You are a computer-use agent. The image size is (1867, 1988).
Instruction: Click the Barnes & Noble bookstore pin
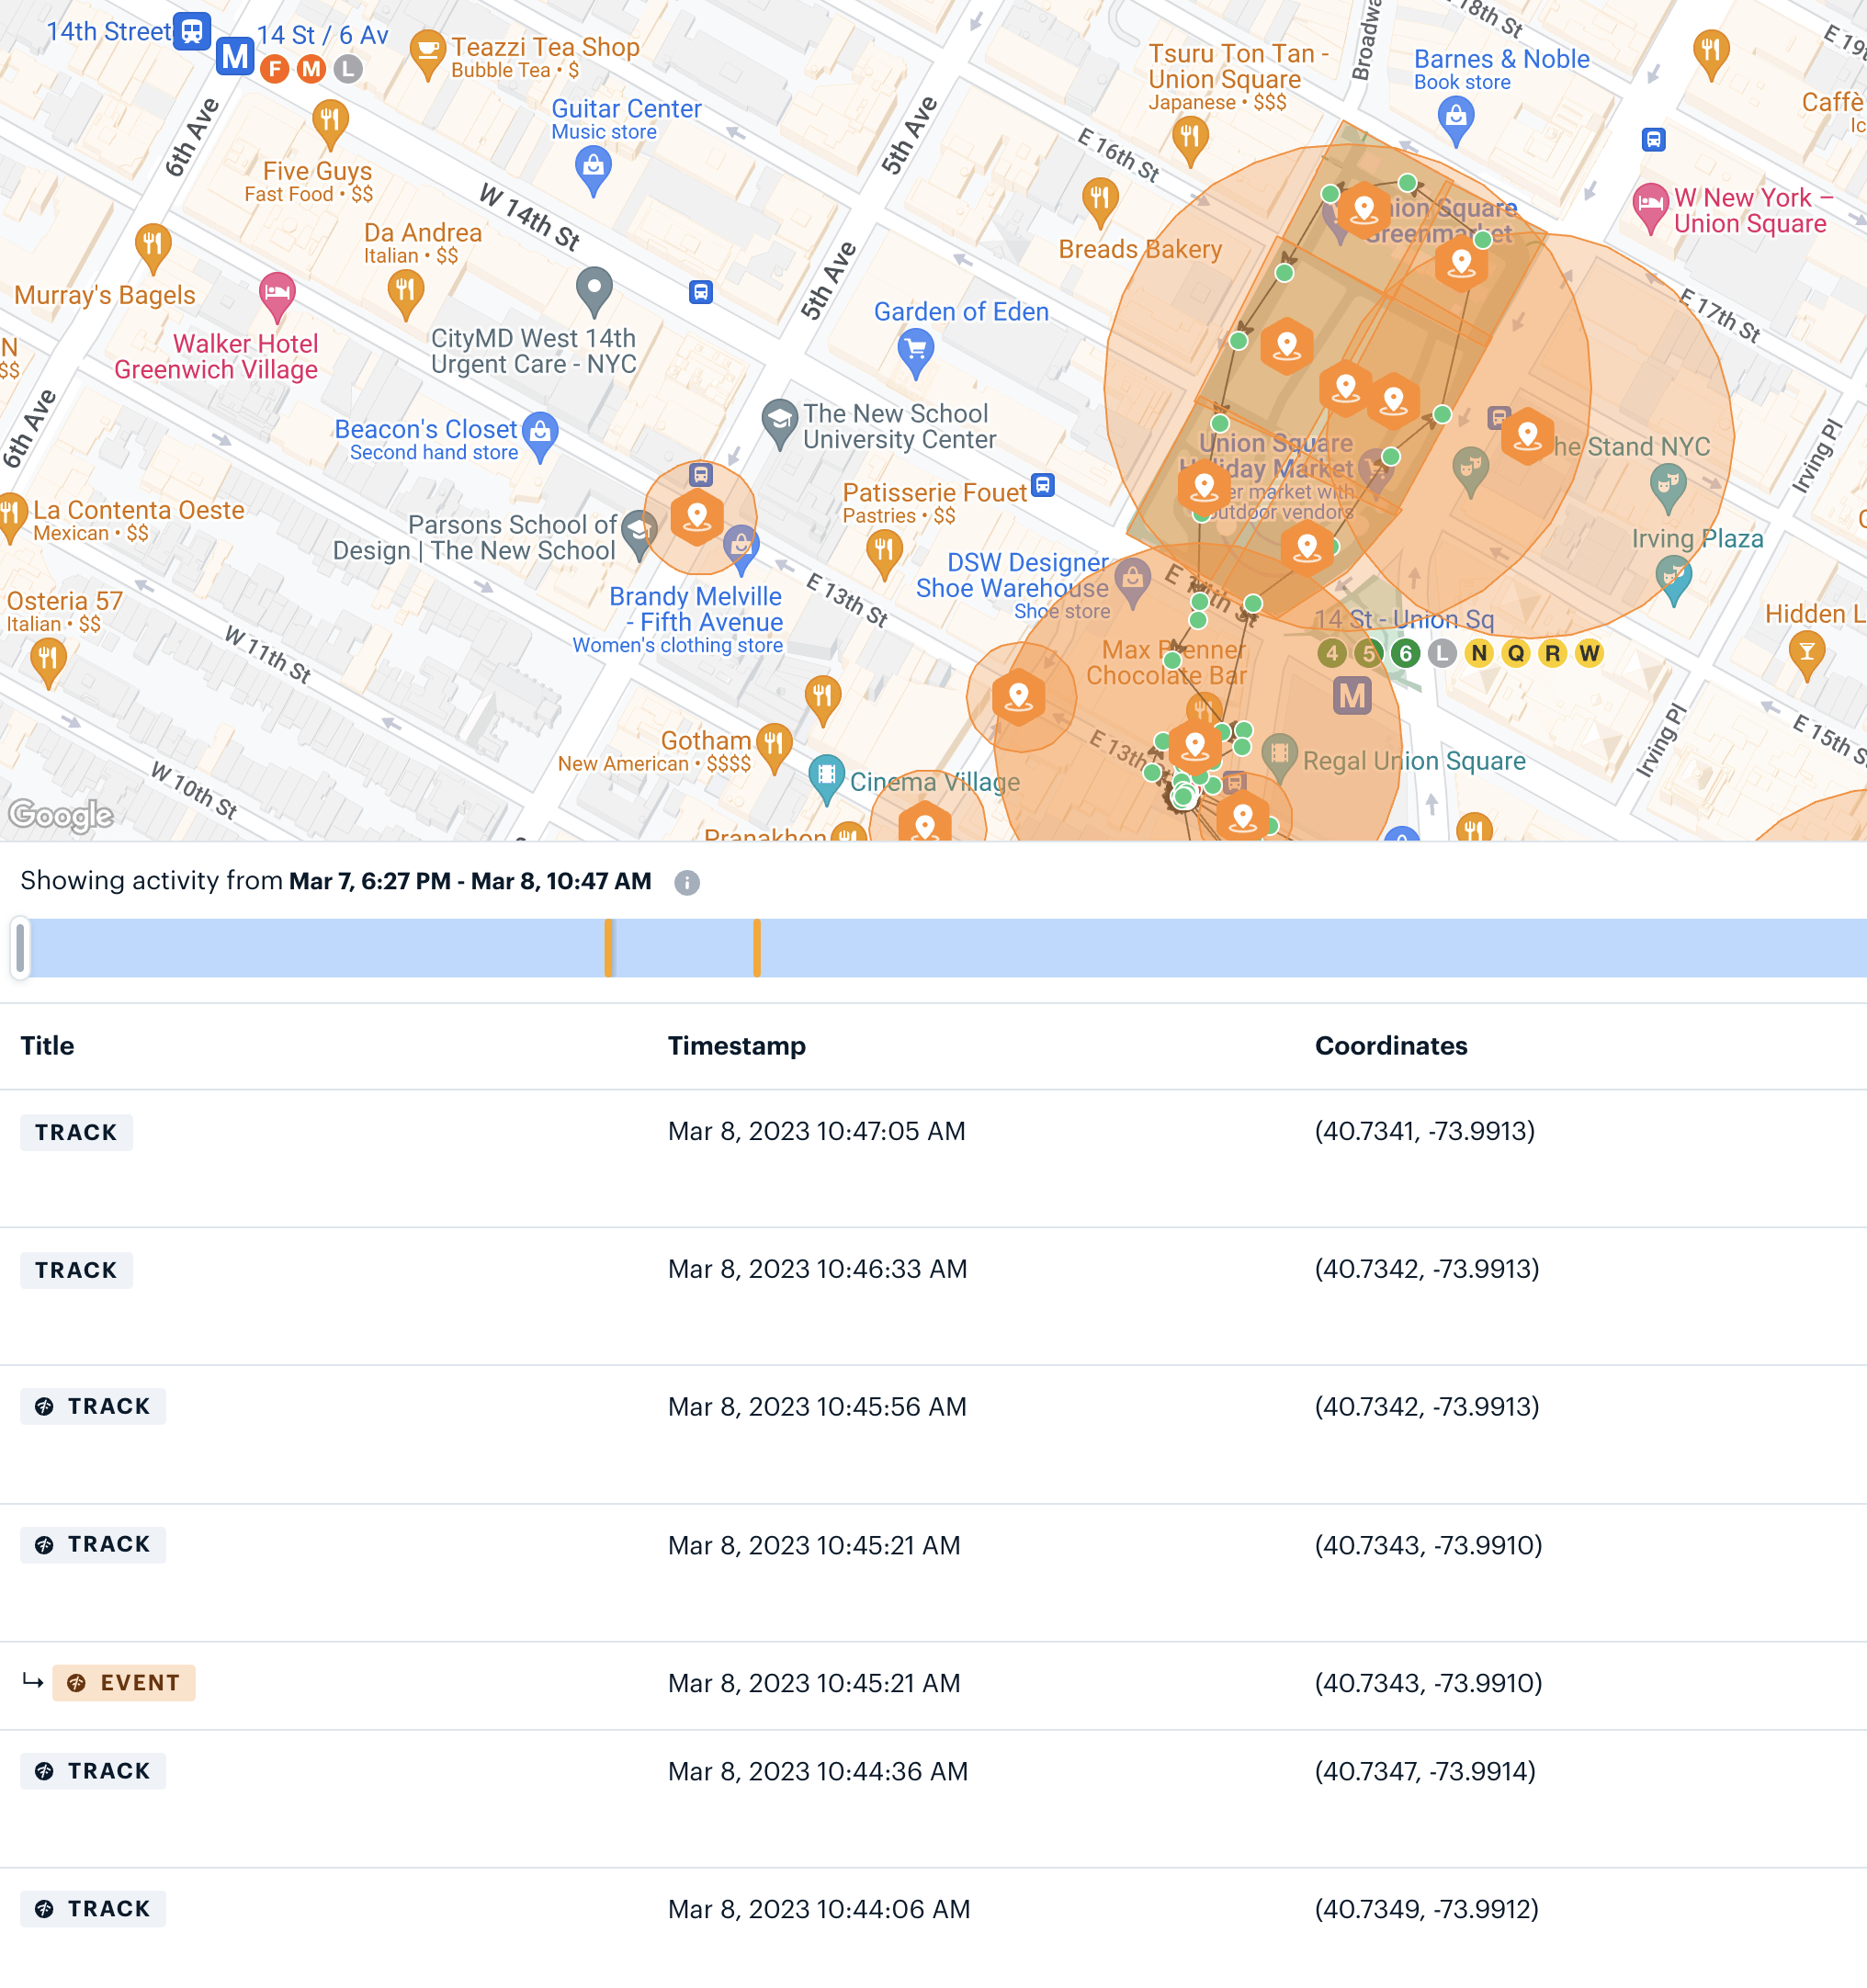(1456, 122)
